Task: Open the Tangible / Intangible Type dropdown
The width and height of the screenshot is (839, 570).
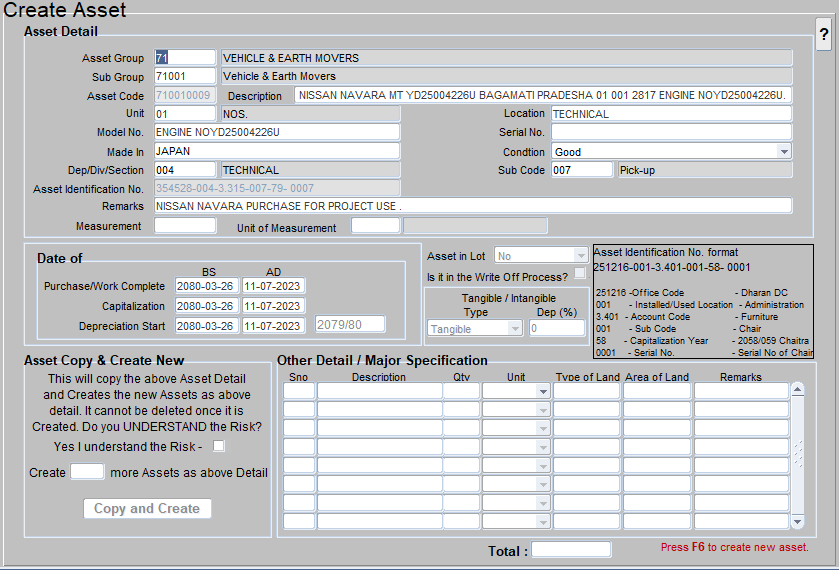Action: (515, 329)
